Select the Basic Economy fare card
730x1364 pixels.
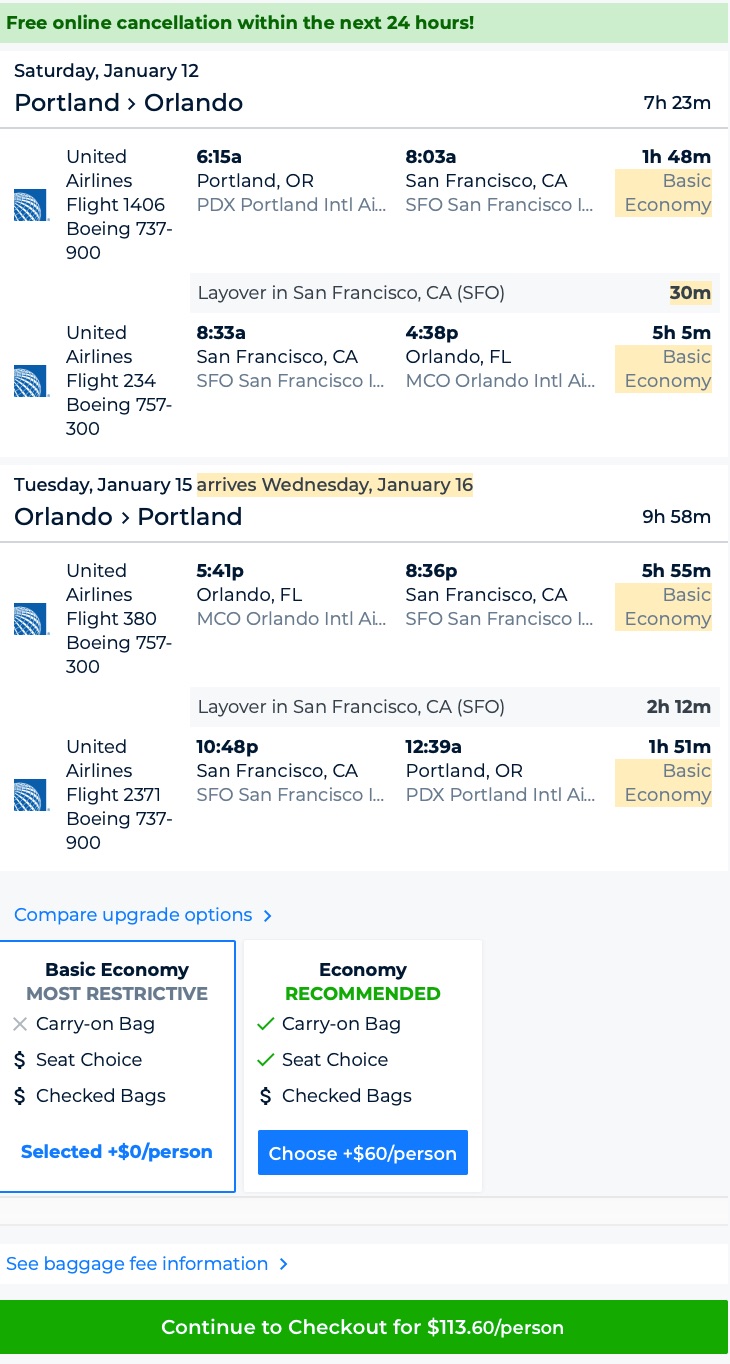tap(117, 1066)
